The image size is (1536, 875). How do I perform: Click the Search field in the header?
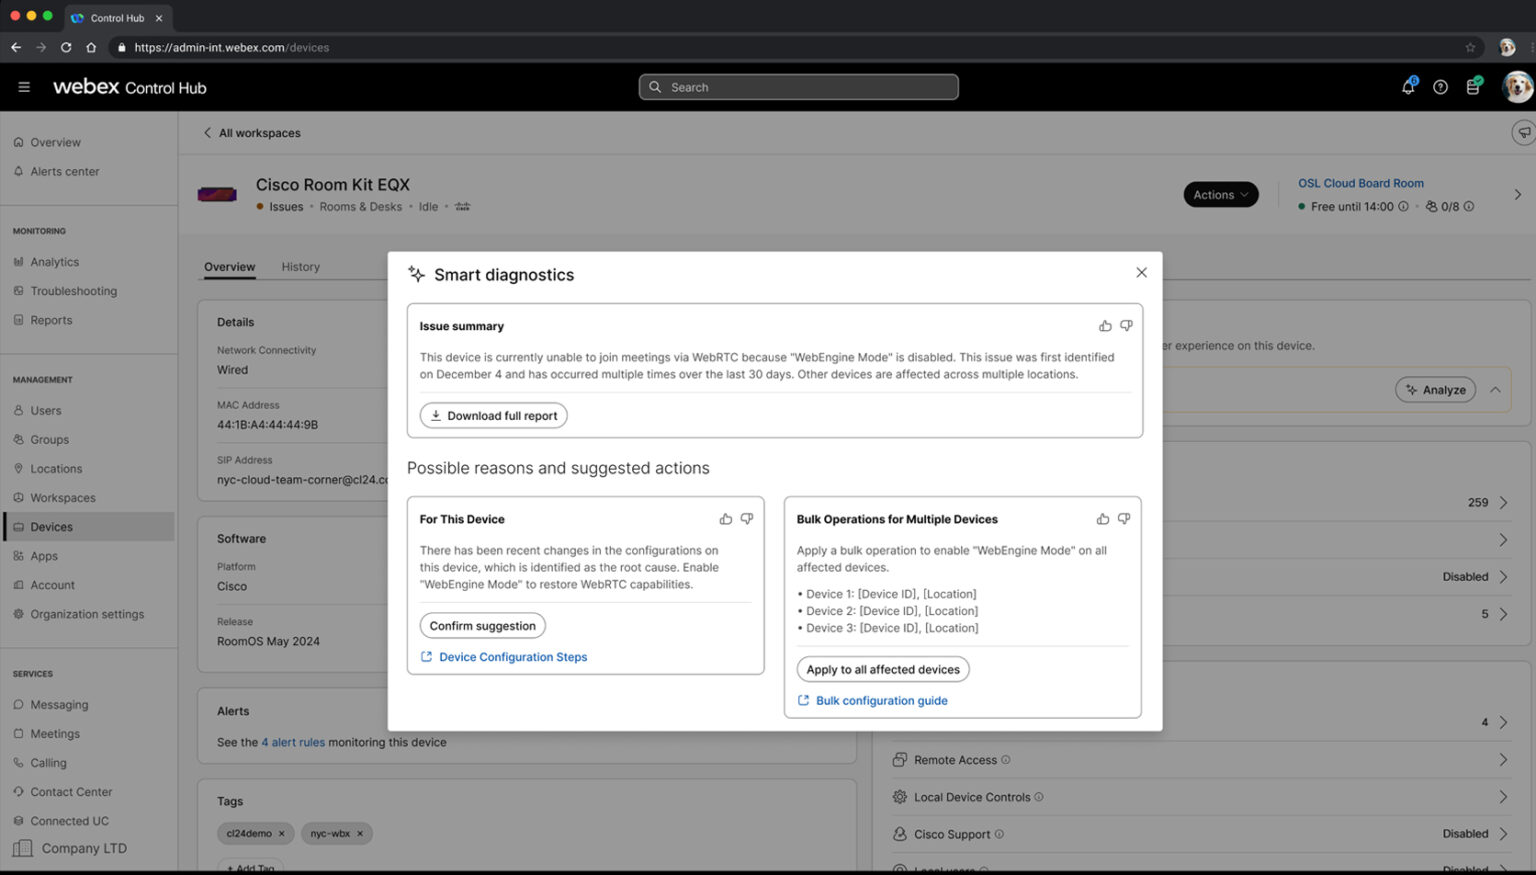(x=798, y=87)
